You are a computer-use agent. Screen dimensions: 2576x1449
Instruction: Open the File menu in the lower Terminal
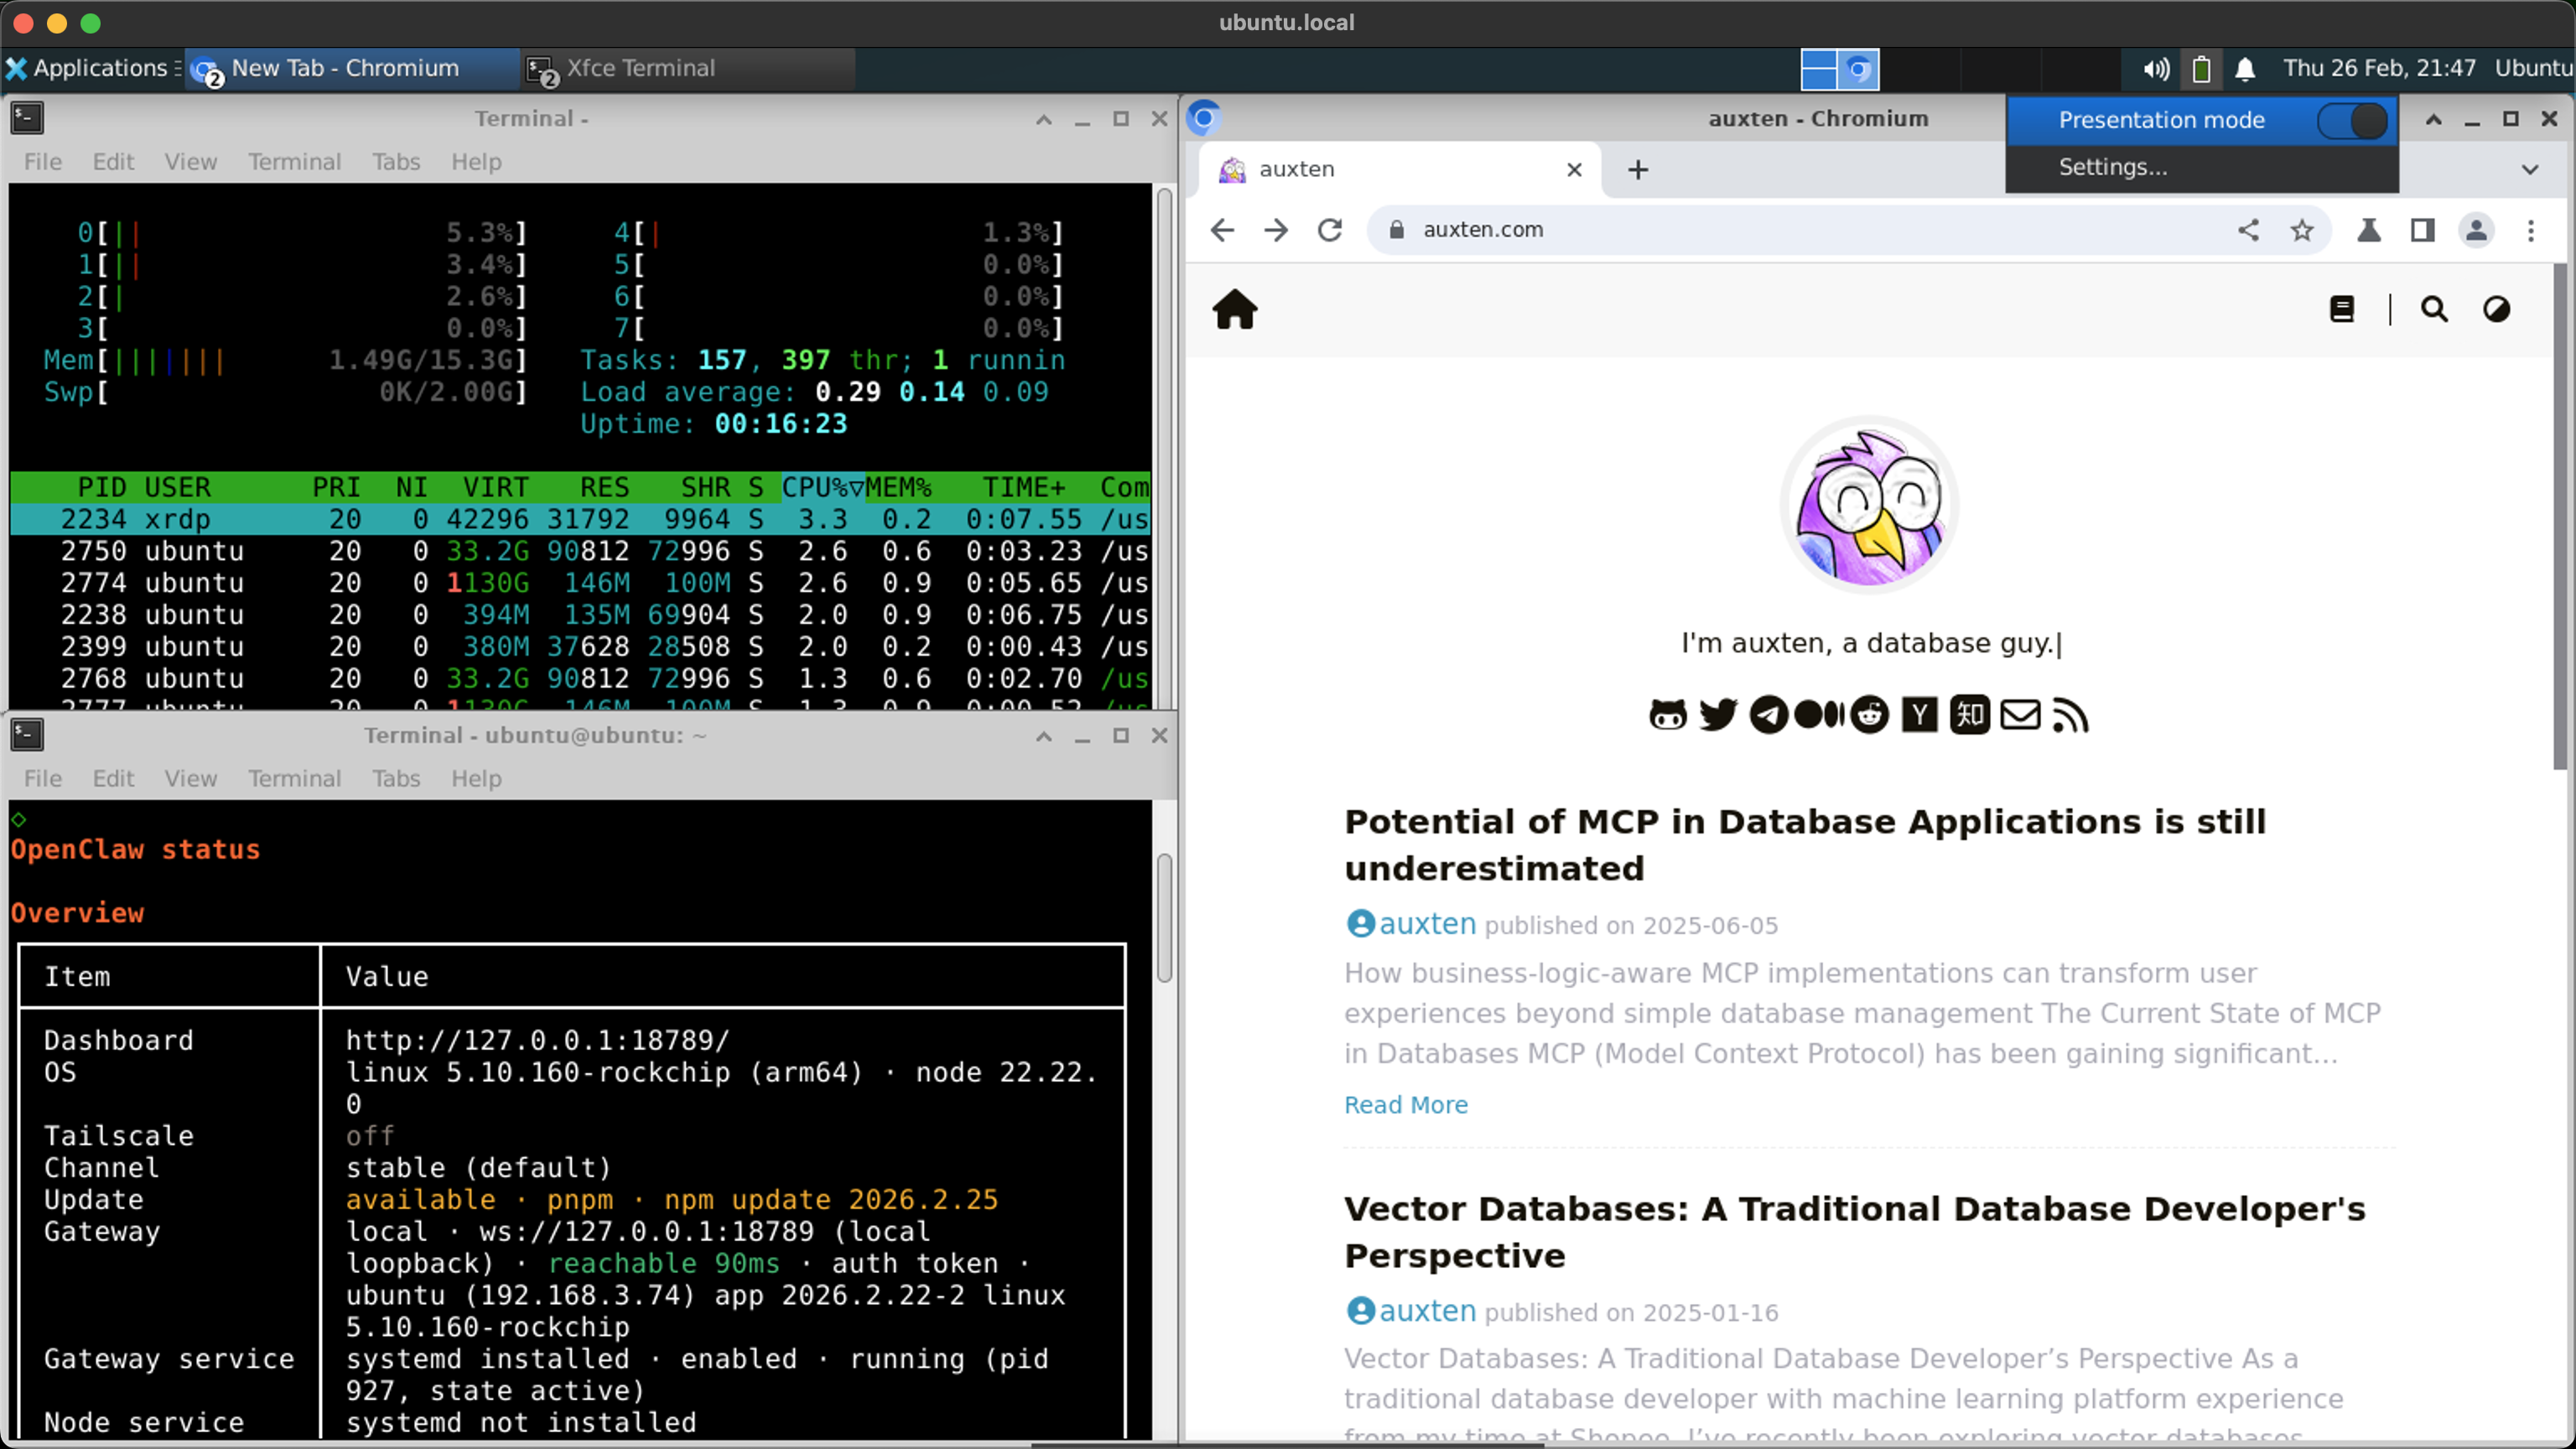pyautogui.click(x=41, y=778)
